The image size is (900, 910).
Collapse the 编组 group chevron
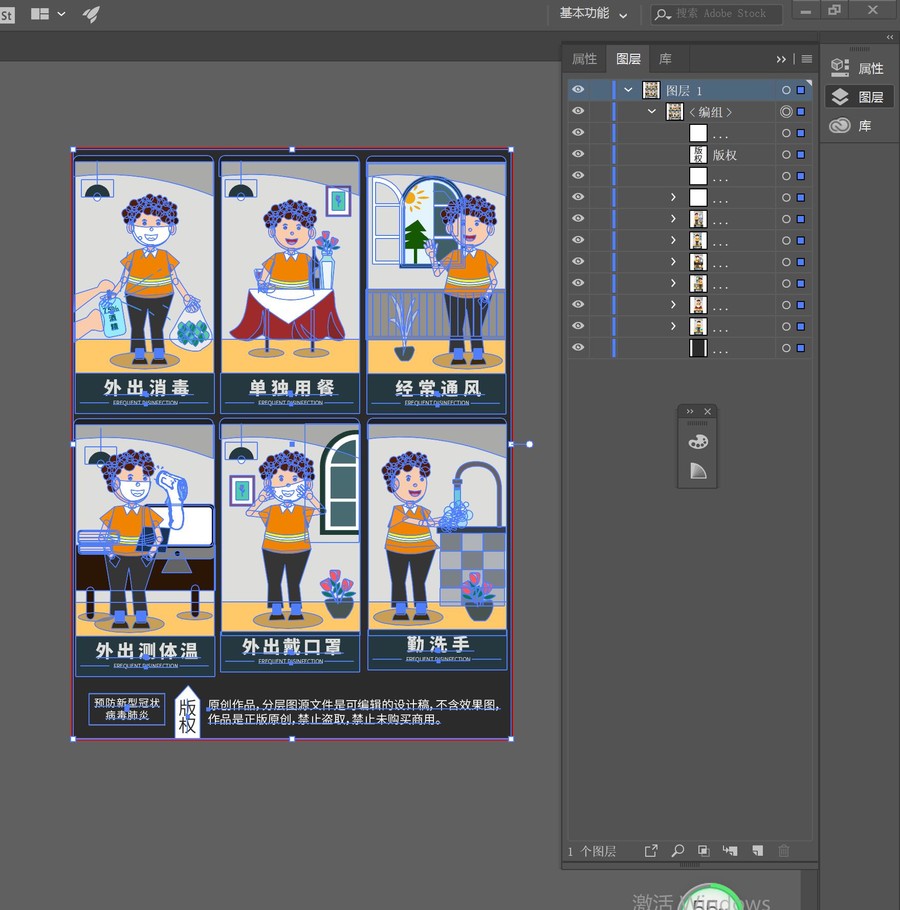pyautogui.click(x=652, y=111)
